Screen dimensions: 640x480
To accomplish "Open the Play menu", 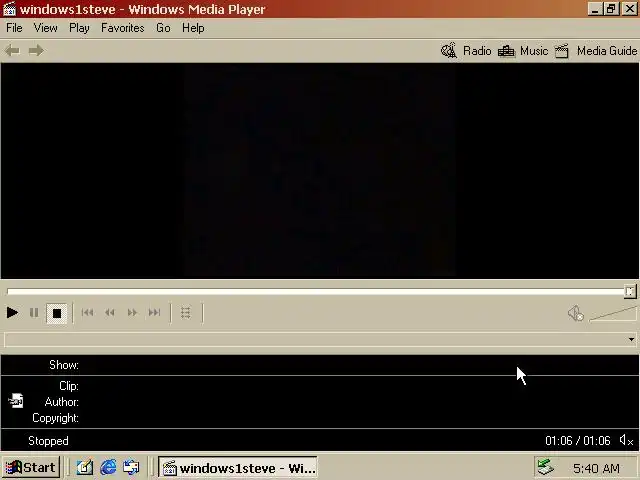I will point(79,28).
